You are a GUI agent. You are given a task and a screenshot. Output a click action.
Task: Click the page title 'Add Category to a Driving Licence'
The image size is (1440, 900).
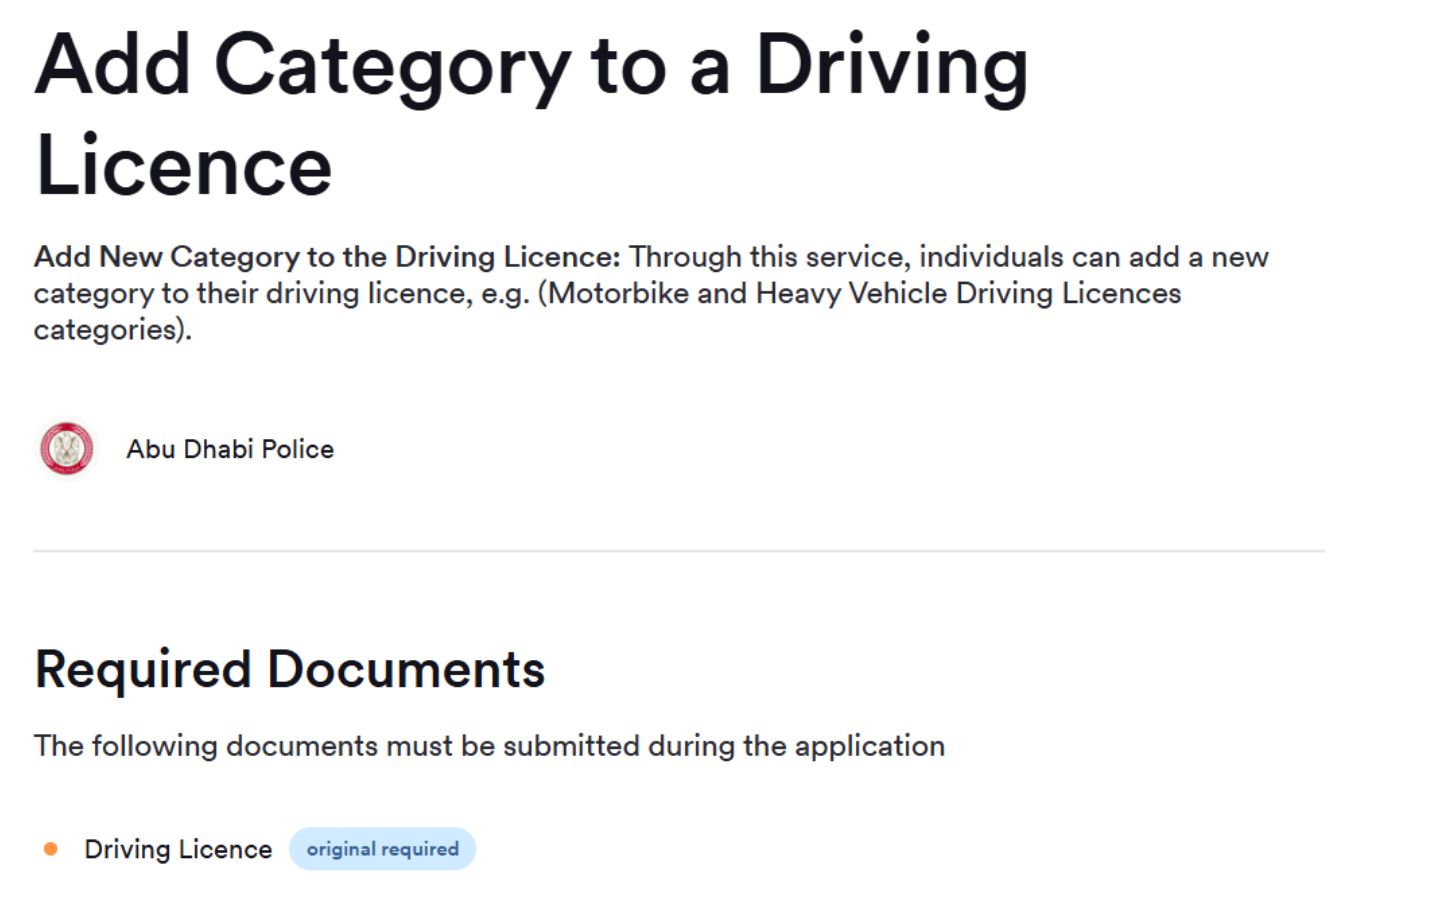tap(532, 110)
